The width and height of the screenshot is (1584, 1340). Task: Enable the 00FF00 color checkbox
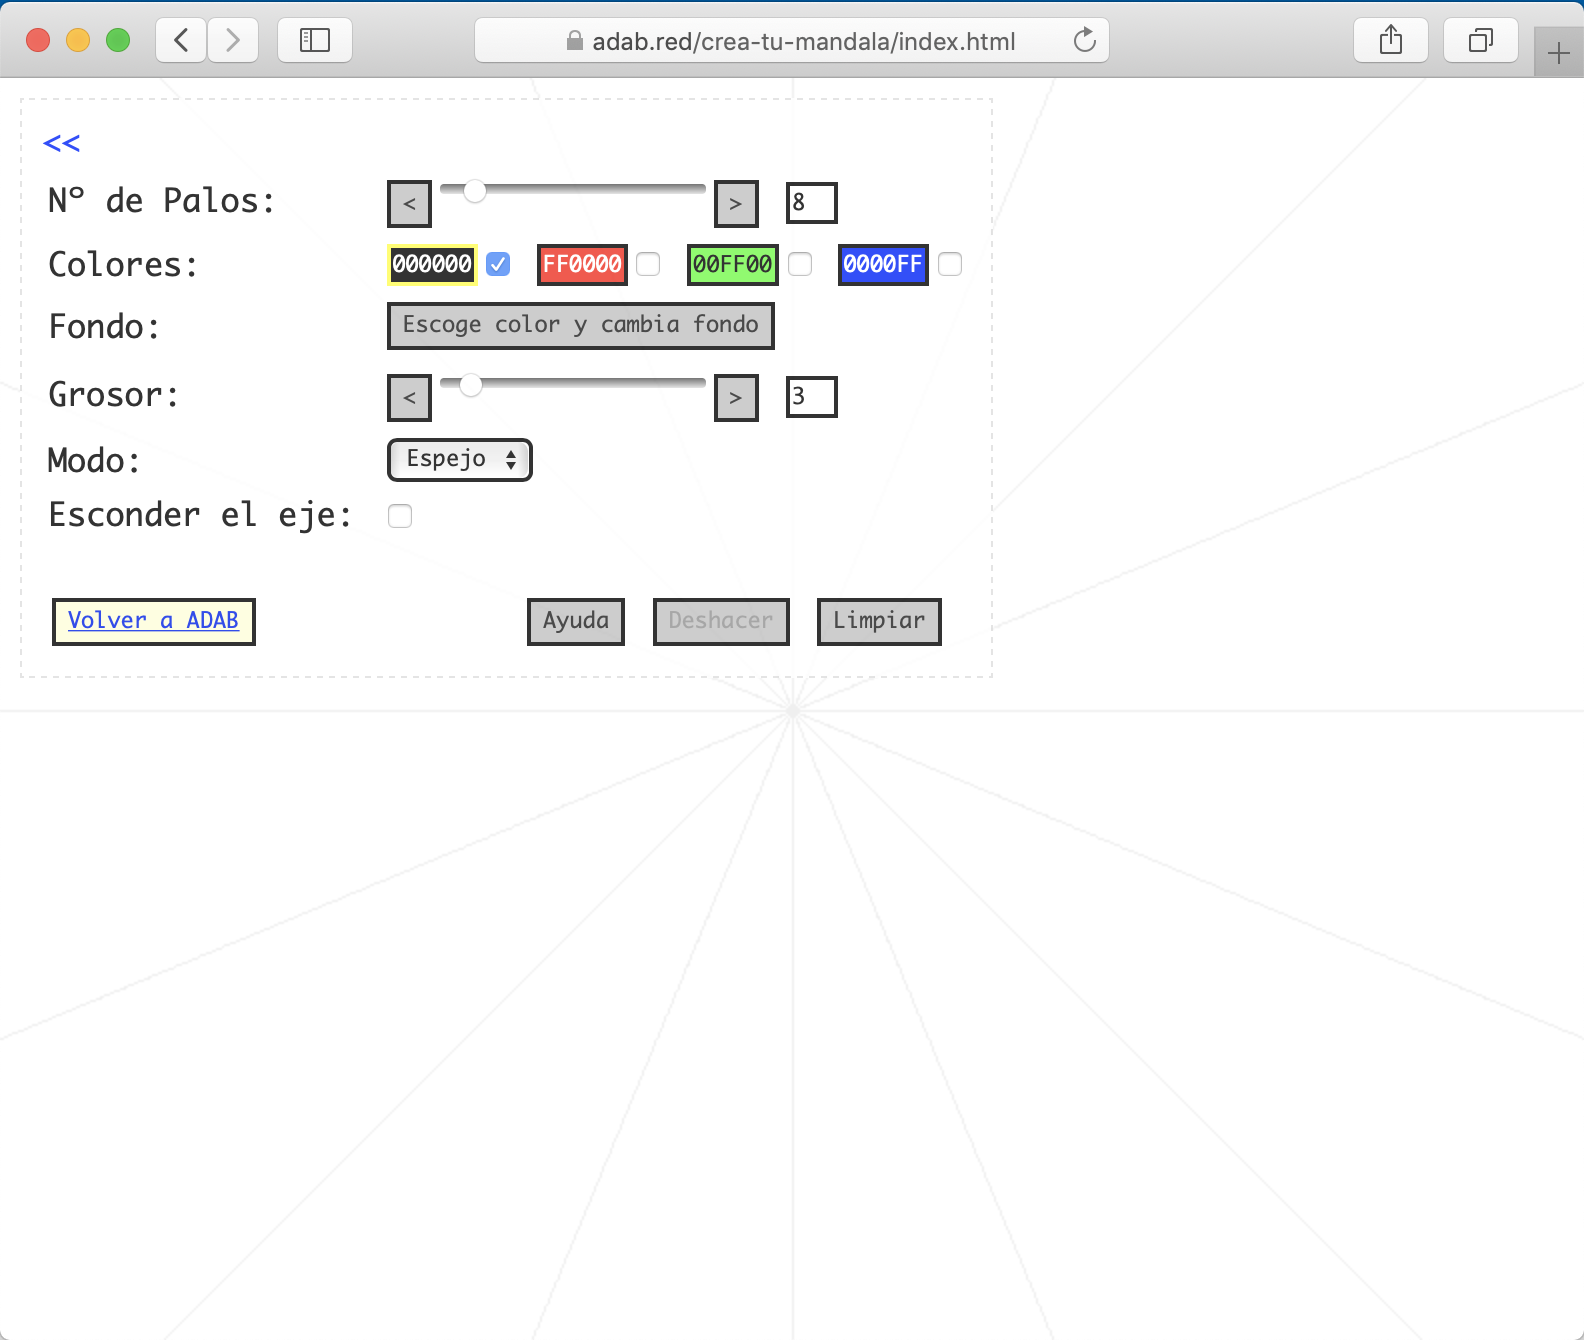pyautogui.click(x=800, y=264)
